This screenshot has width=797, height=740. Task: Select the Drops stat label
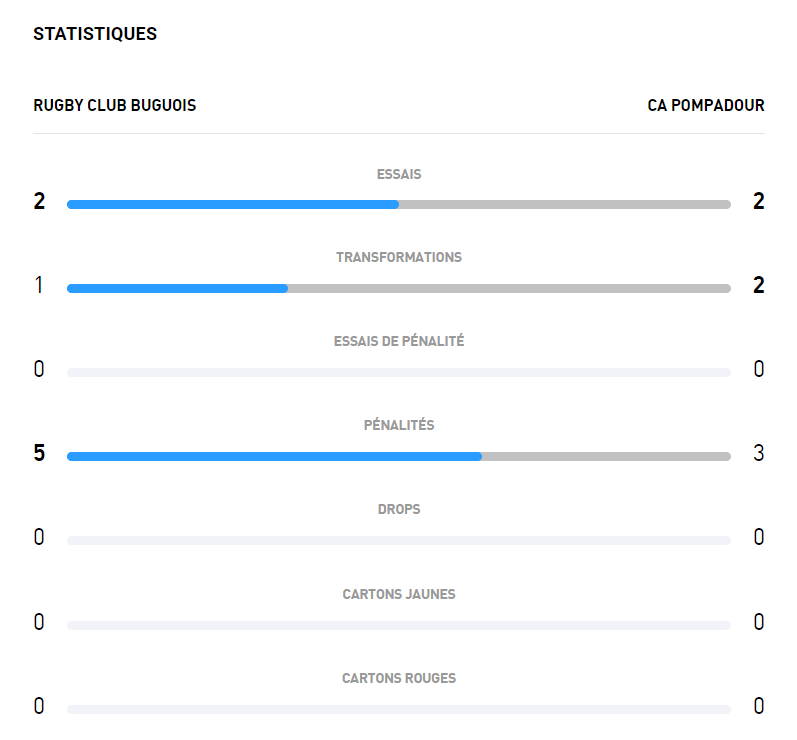[399, 509]
